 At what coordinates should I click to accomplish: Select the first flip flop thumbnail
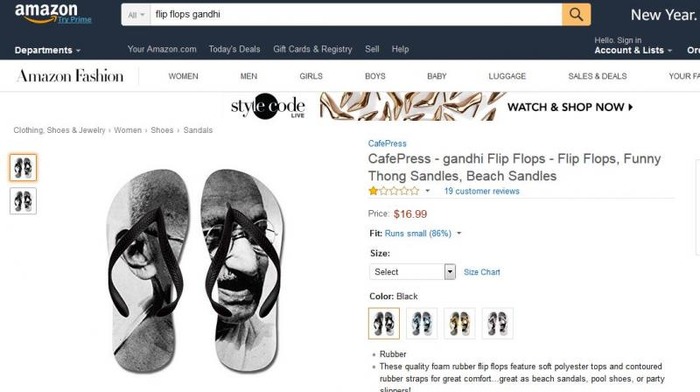tap(23, 168)
